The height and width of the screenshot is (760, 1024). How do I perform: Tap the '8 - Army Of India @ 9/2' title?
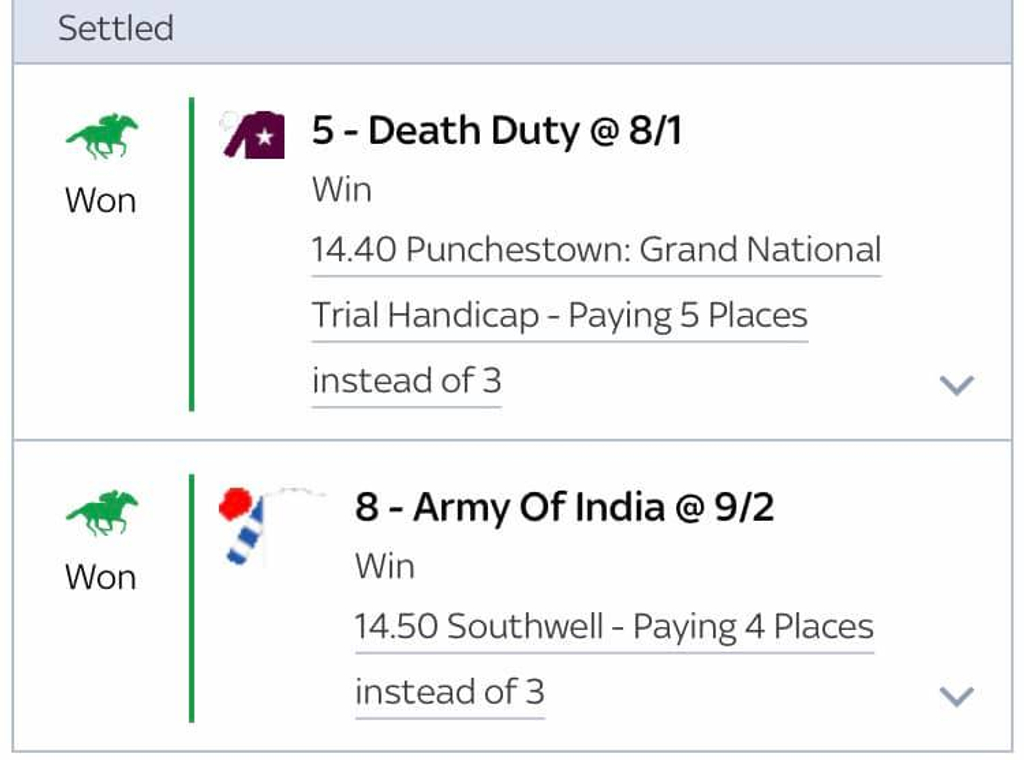click(564, 507)
